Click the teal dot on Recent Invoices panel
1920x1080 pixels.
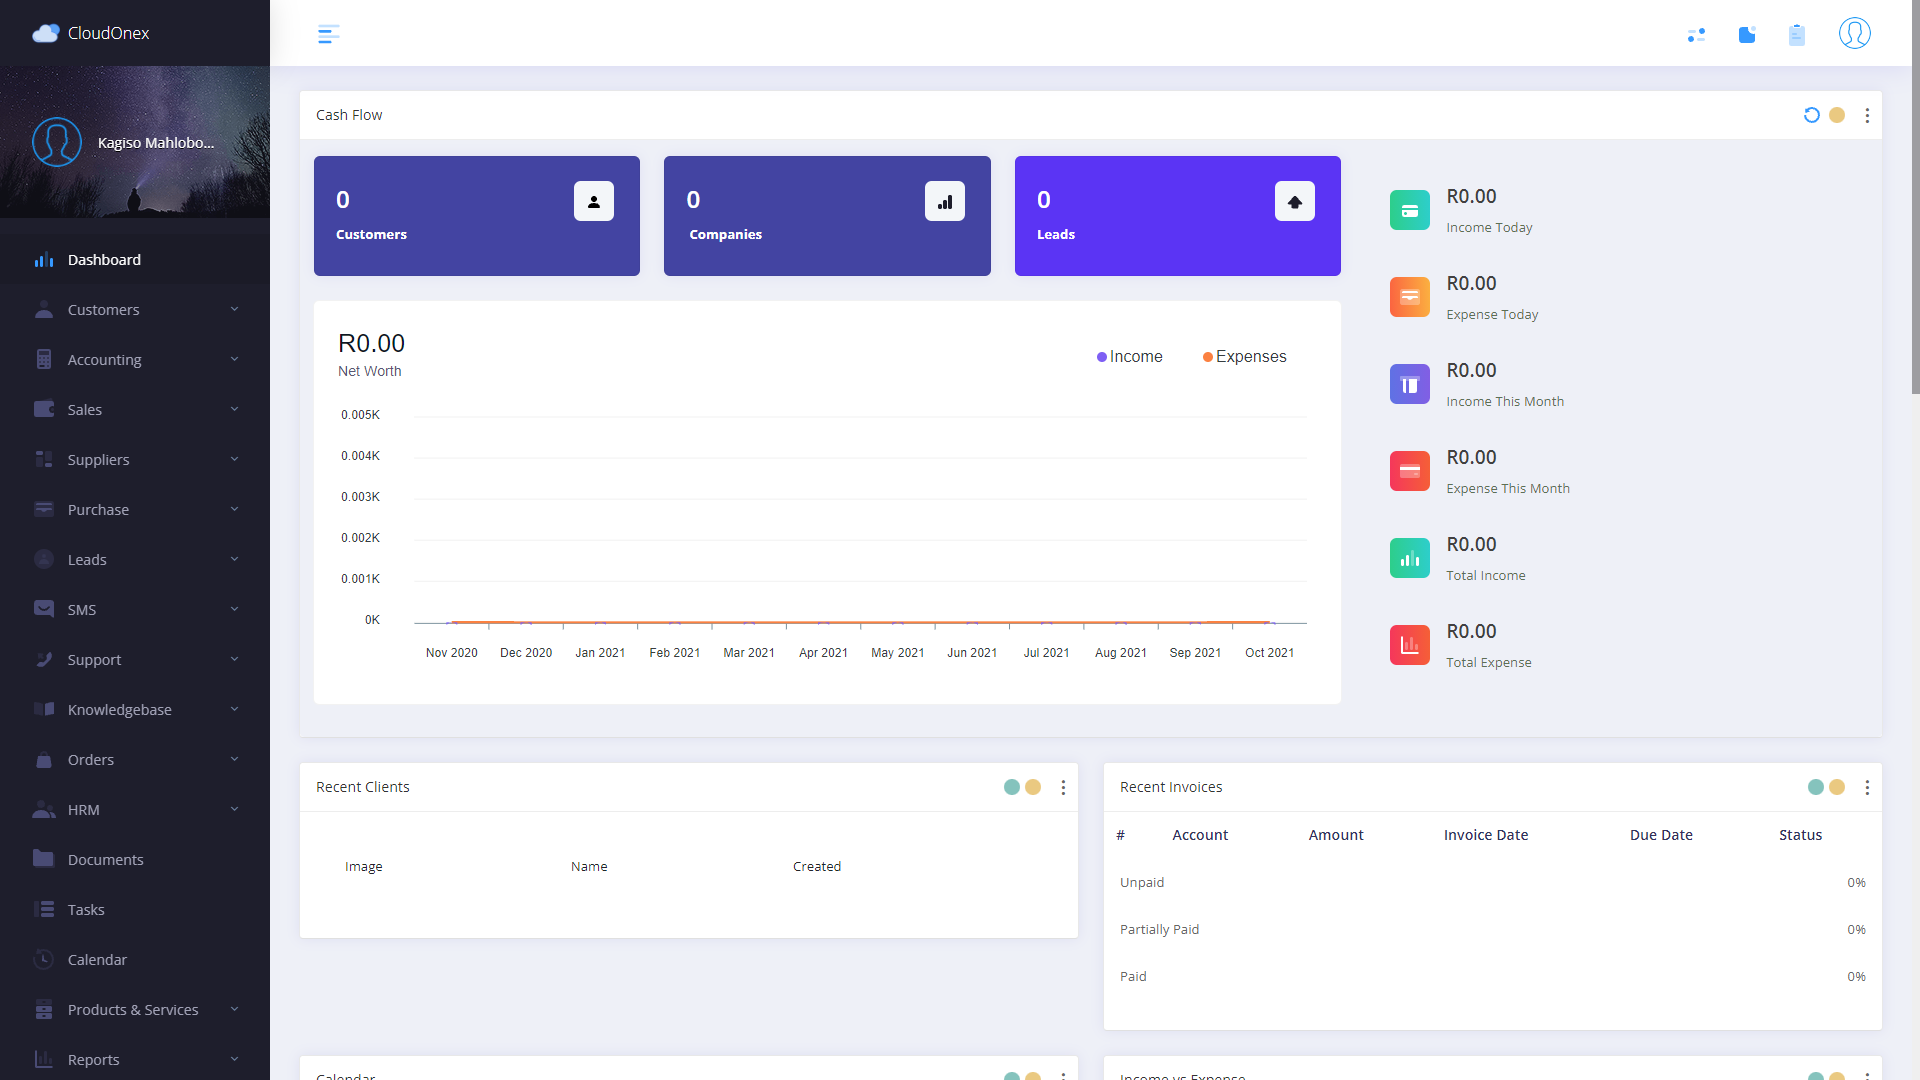point(1816,787)
